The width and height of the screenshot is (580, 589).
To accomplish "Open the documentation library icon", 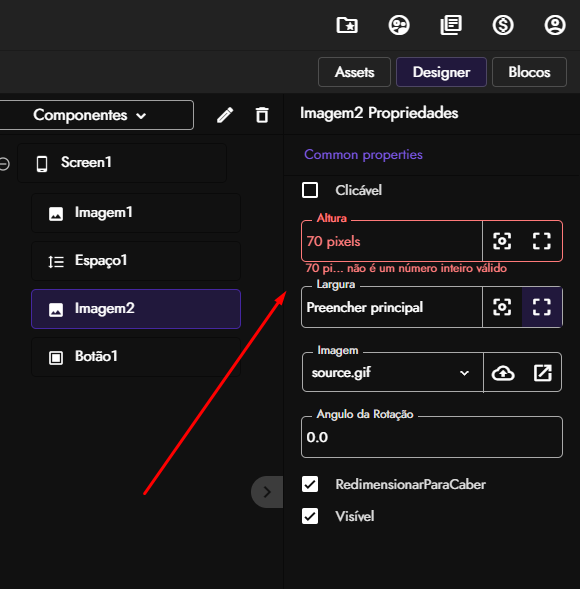I will [x=451, y=25].
